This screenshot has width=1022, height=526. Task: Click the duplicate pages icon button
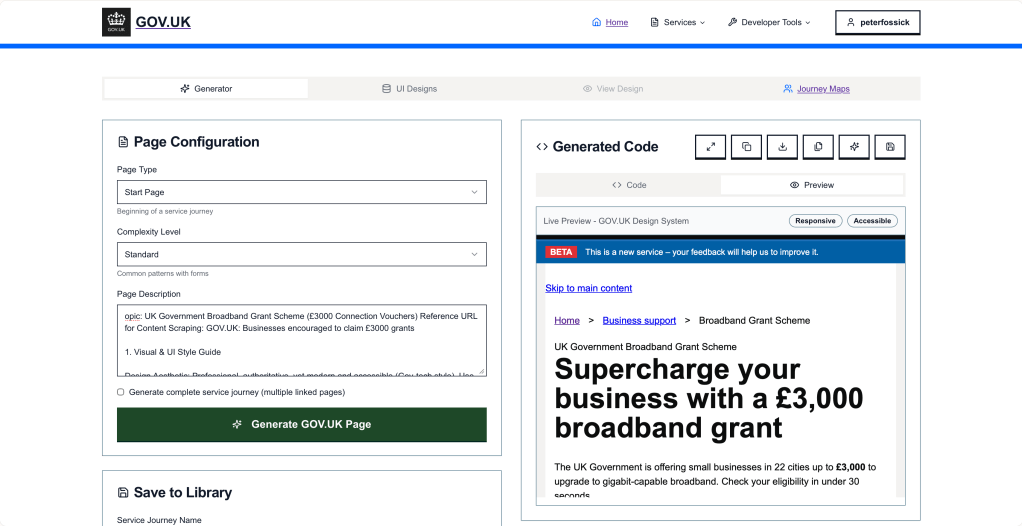point(818,147)
